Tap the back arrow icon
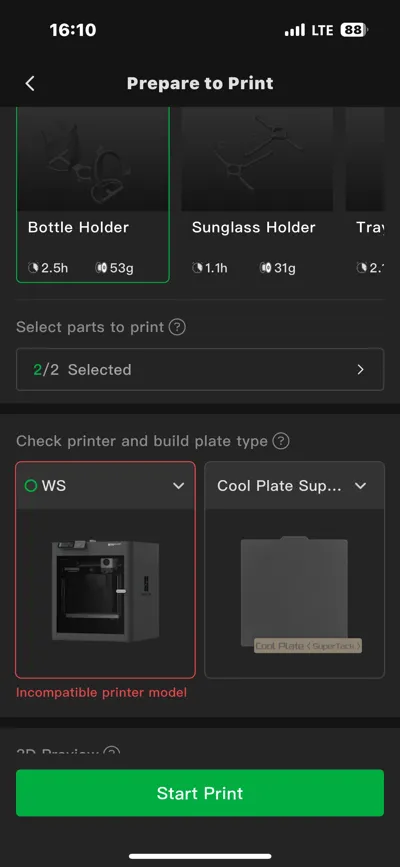The width and height of the screenshot is (400, 867). 30,83
